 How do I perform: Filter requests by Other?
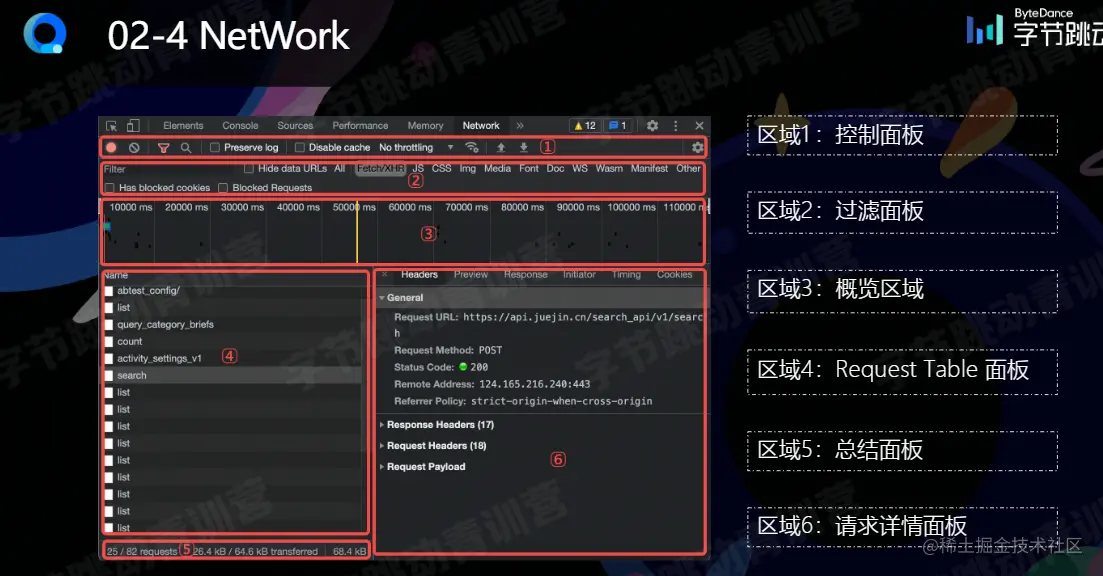689,169
